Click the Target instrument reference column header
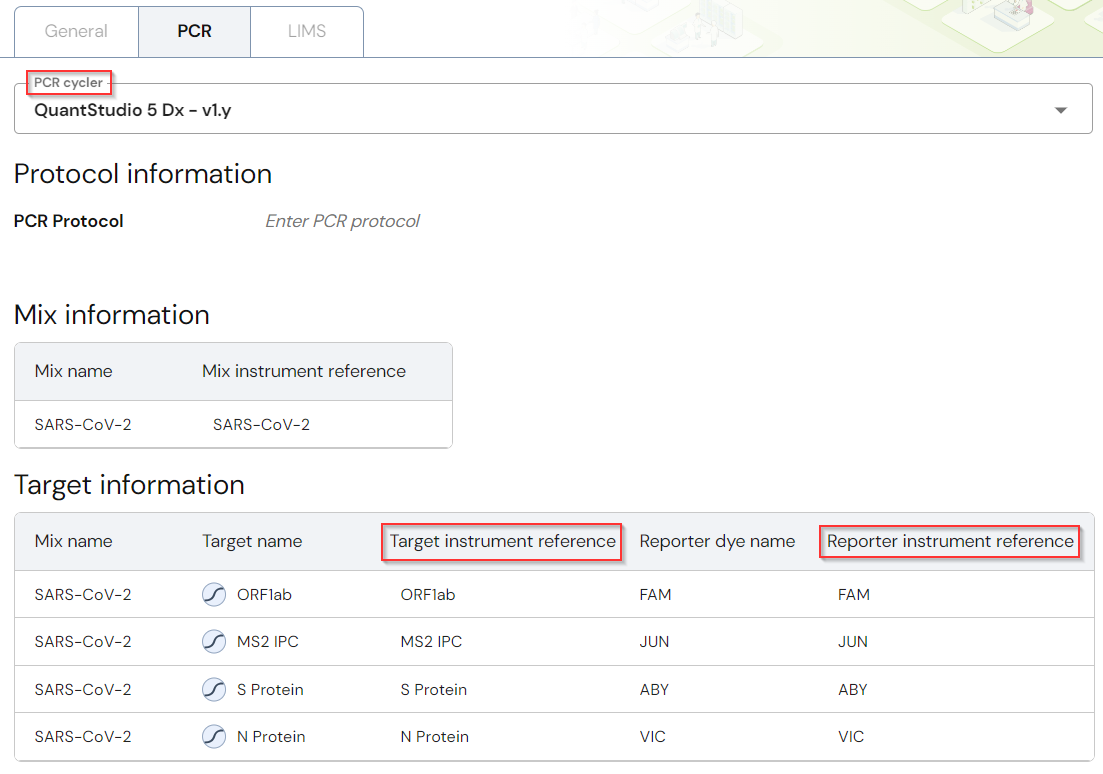Screen dimensions: 1103x774 click(503, 541)
